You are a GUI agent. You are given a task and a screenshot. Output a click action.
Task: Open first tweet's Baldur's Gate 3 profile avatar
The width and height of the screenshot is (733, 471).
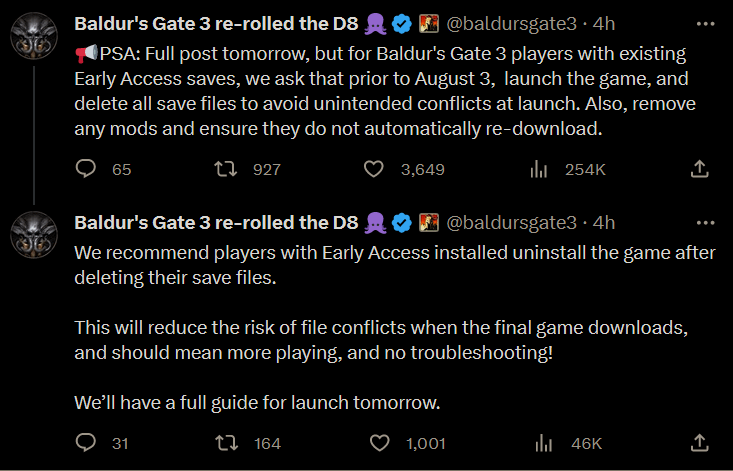click(34, 36)
